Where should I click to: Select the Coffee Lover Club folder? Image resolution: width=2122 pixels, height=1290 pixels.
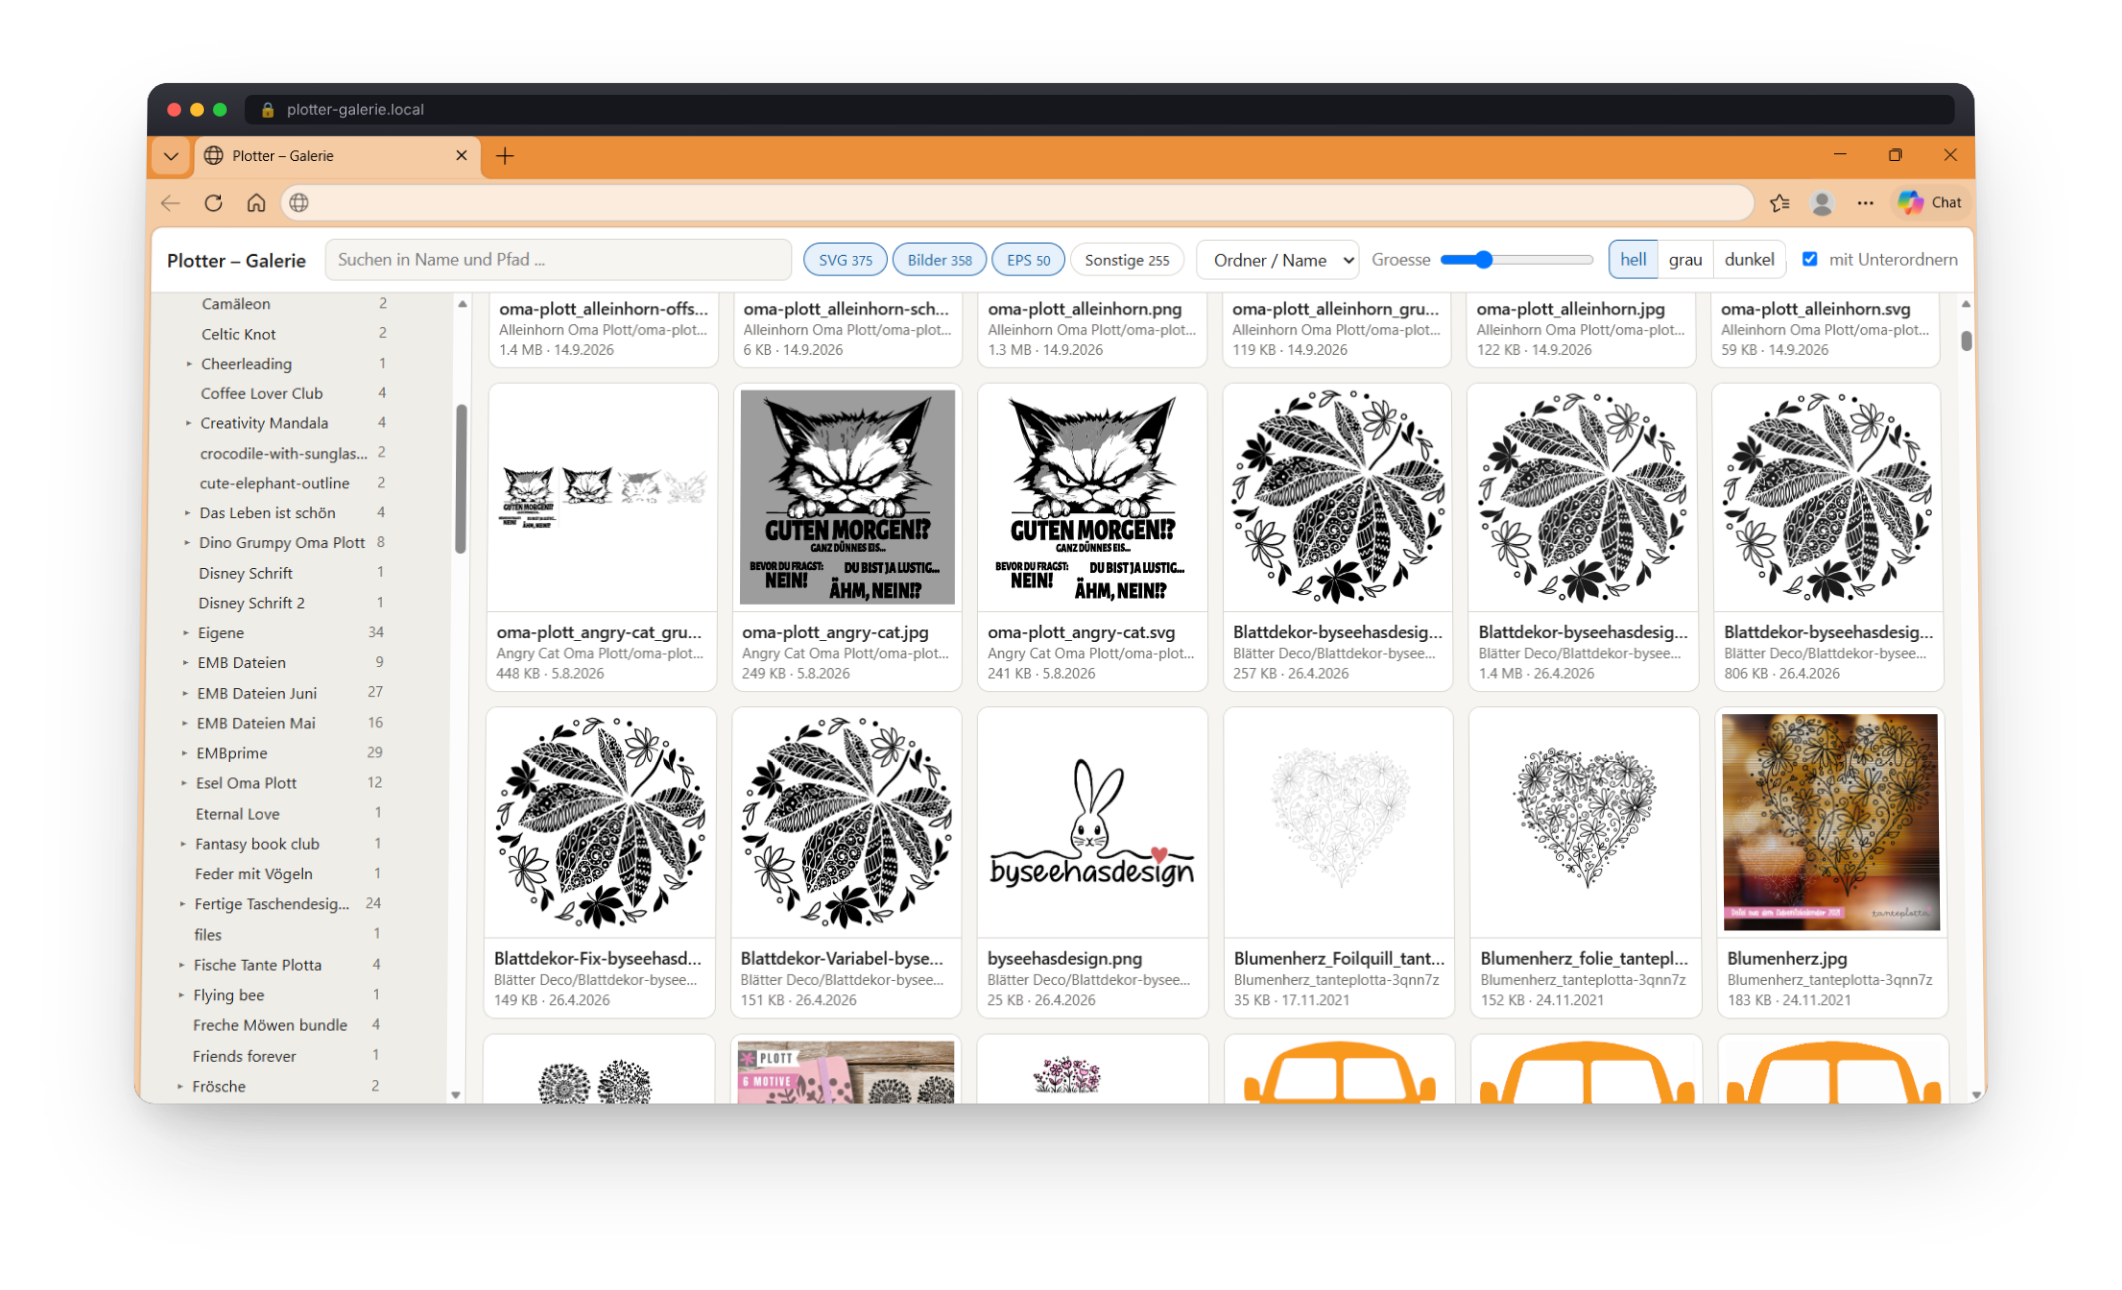point(261,393)
